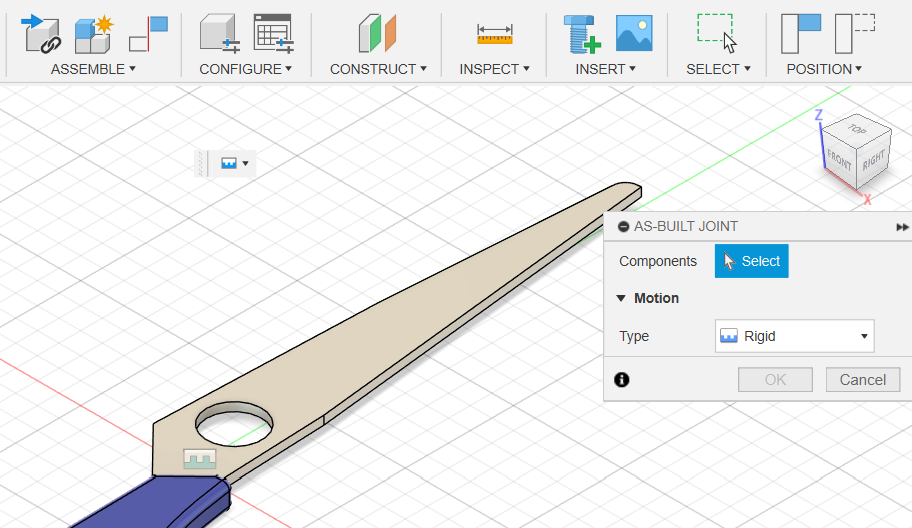The width and height of the screenshot is (912, 528).
Task: Click the Insert McMaster-Carr Component bolt icon
Action: pyautogui.click(x=581, y=32)
